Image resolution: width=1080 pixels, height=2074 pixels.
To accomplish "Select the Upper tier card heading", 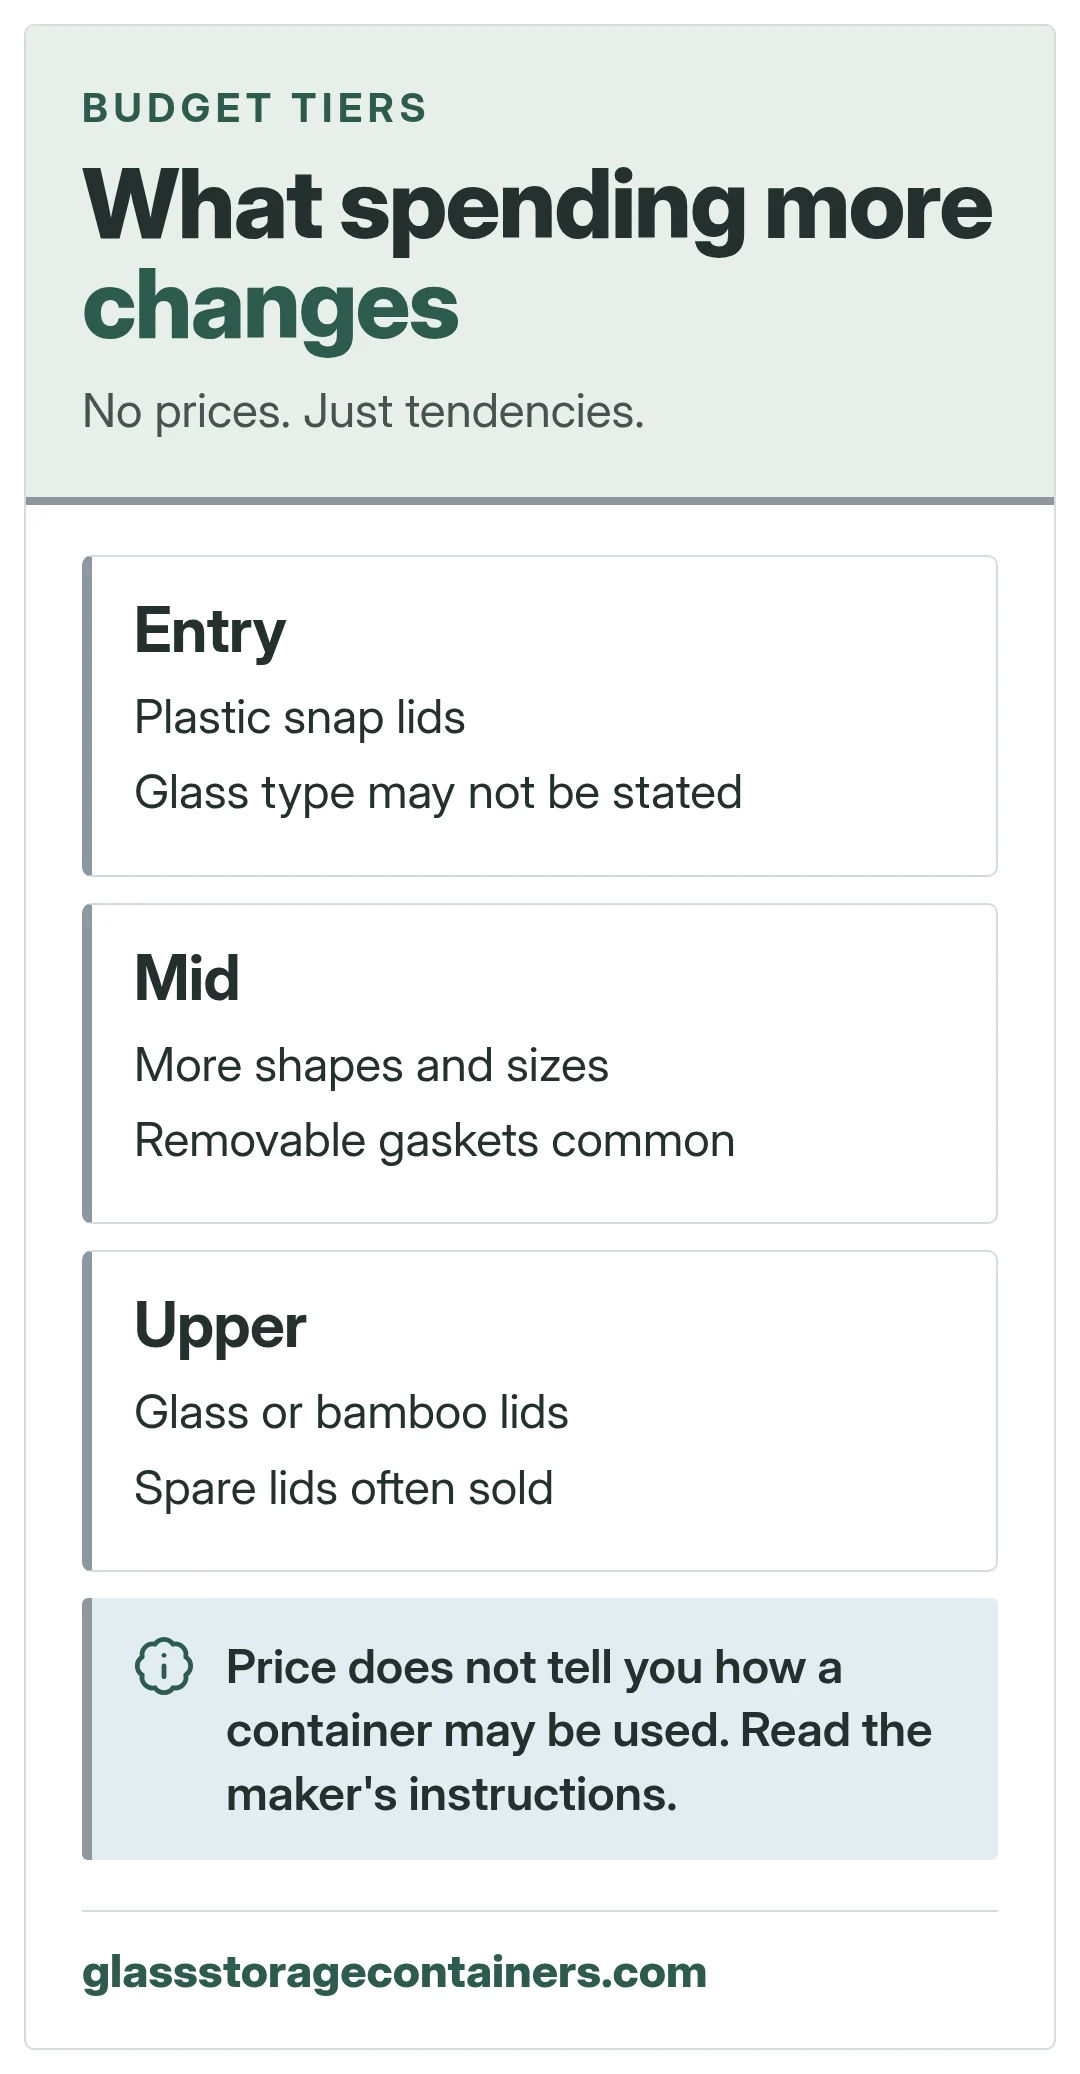I will pyautogui.click(x=220, y=1327).
